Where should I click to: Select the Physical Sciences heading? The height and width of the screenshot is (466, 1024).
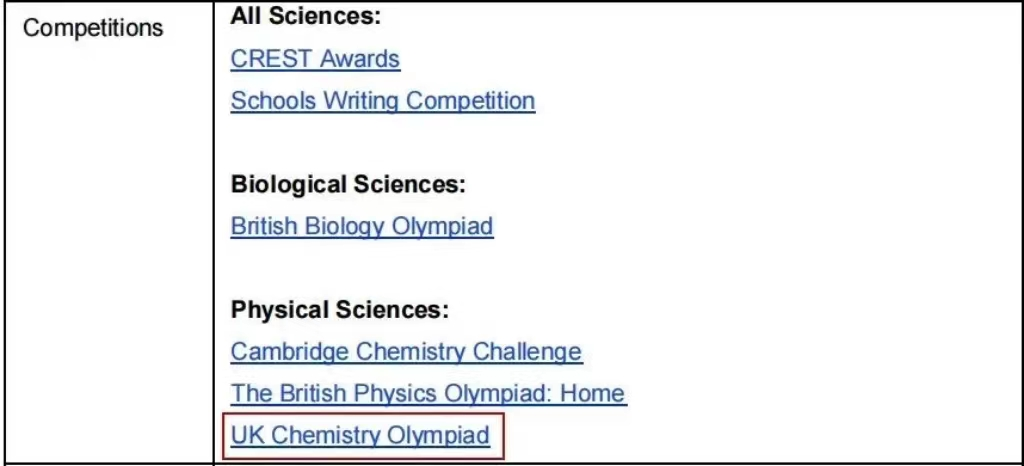(340, 310)
